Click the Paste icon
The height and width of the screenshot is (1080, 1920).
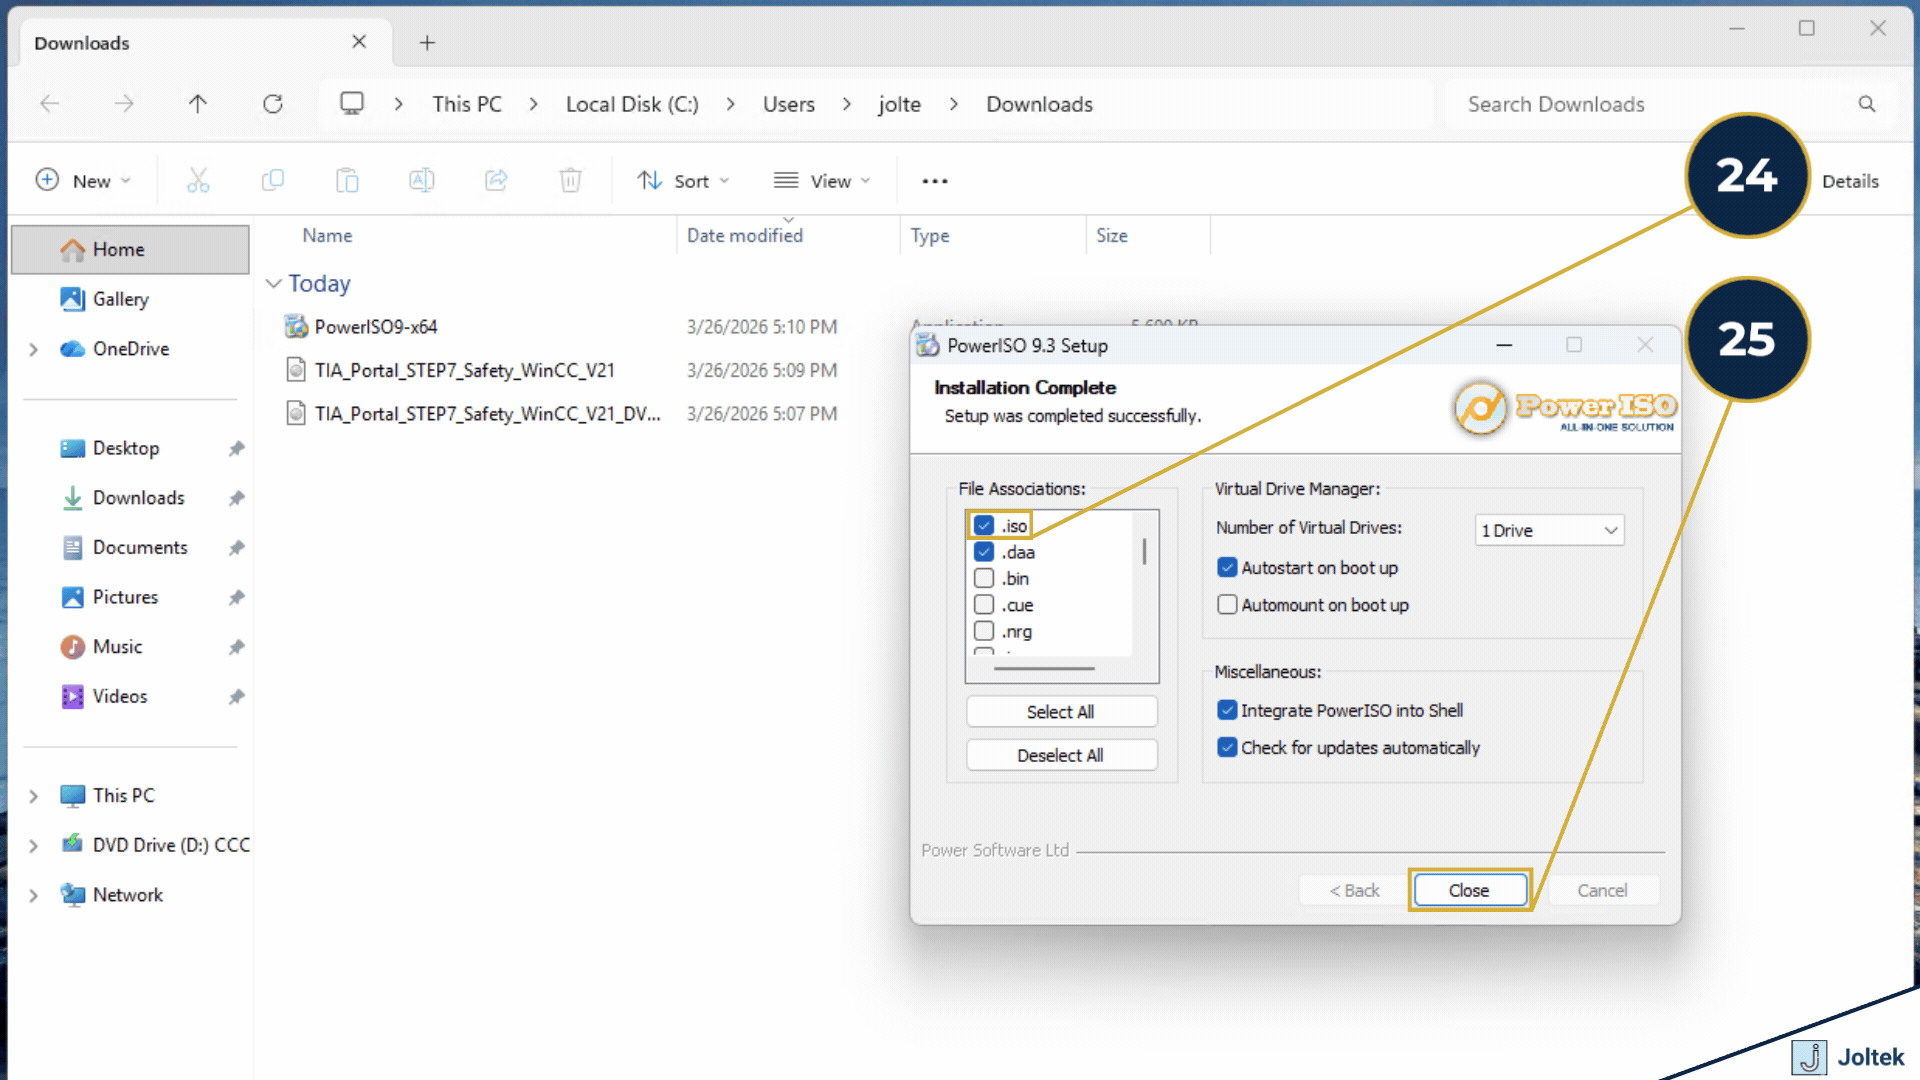(347, 180)
